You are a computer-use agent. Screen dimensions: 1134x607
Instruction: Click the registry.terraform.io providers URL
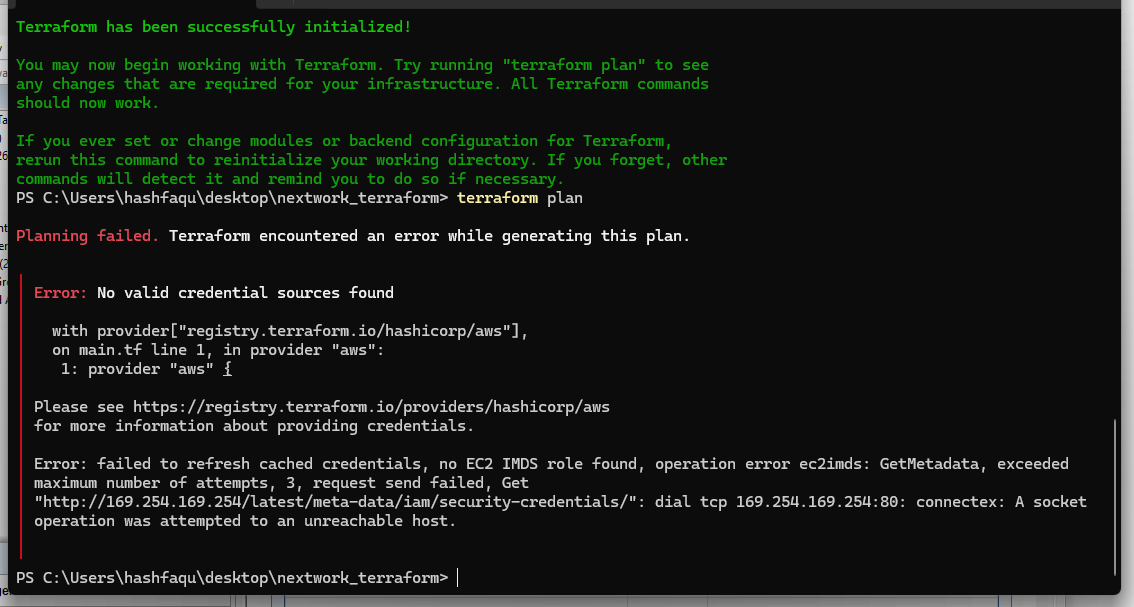(371, 407)
